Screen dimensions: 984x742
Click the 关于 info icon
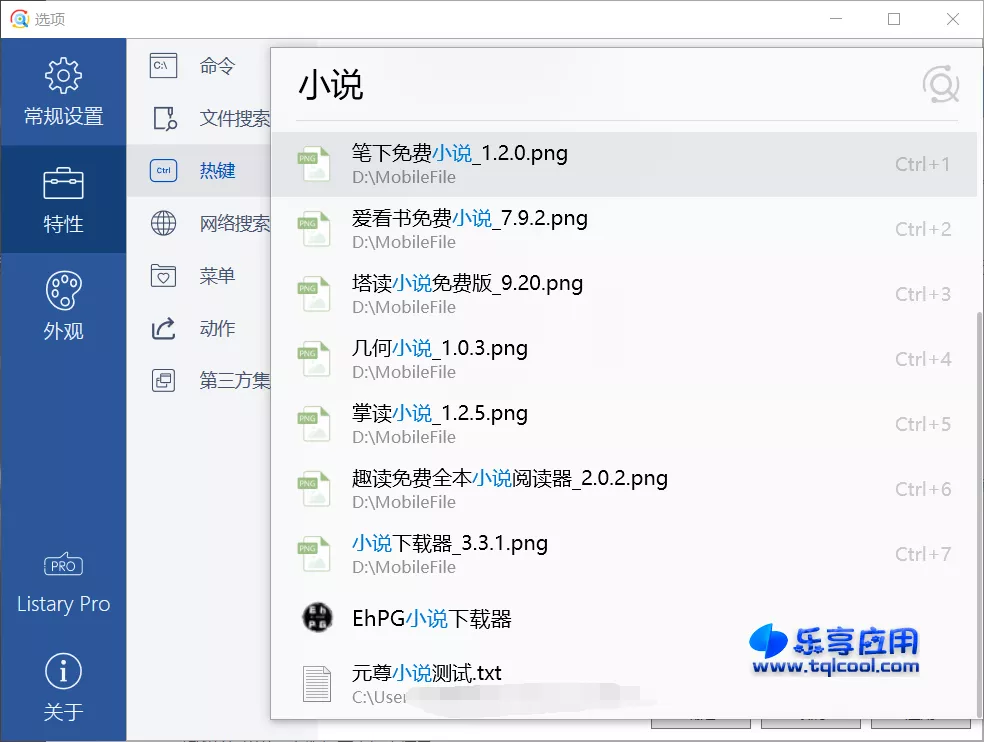pos(63,671)
